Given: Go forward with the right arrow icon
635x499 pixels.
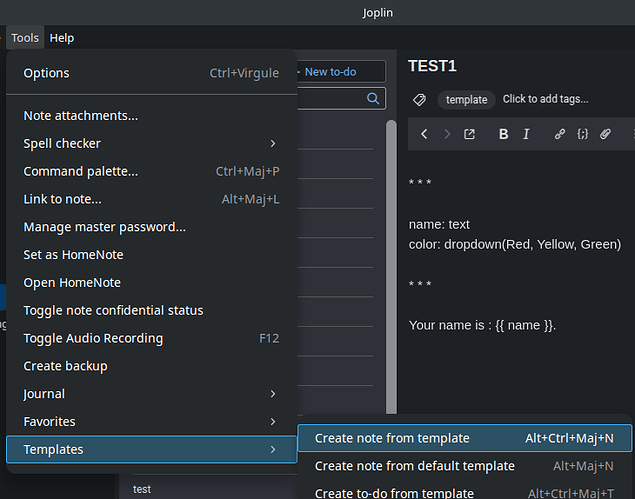Looking at the screenshot, I should 447,134.
